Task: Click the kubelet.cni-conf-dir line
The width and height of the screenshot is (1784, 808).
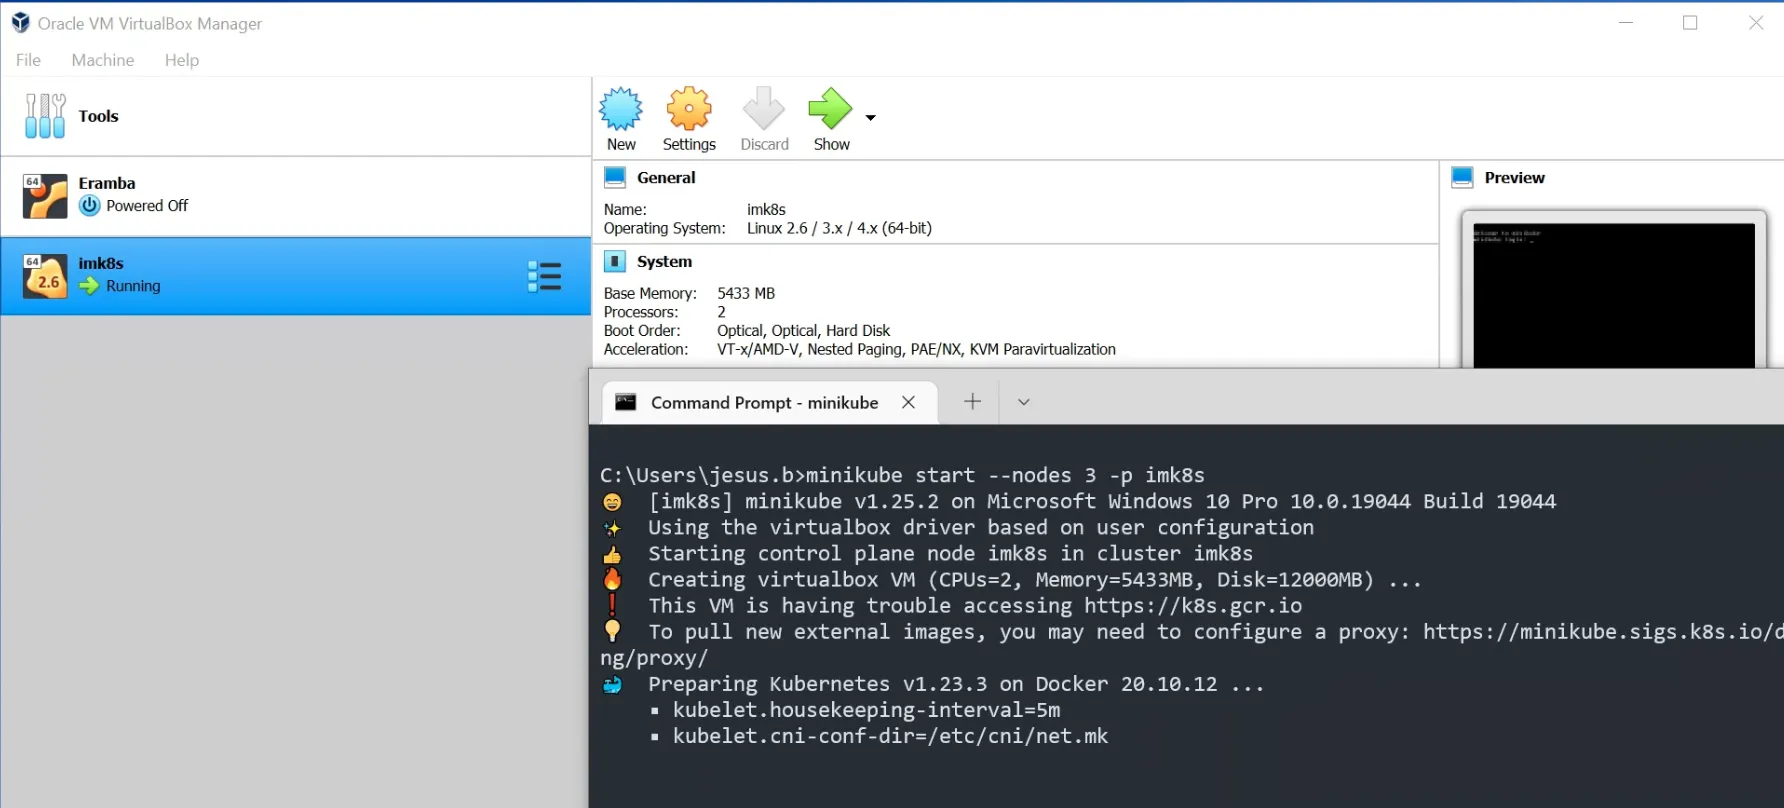Action: (890, 736)
